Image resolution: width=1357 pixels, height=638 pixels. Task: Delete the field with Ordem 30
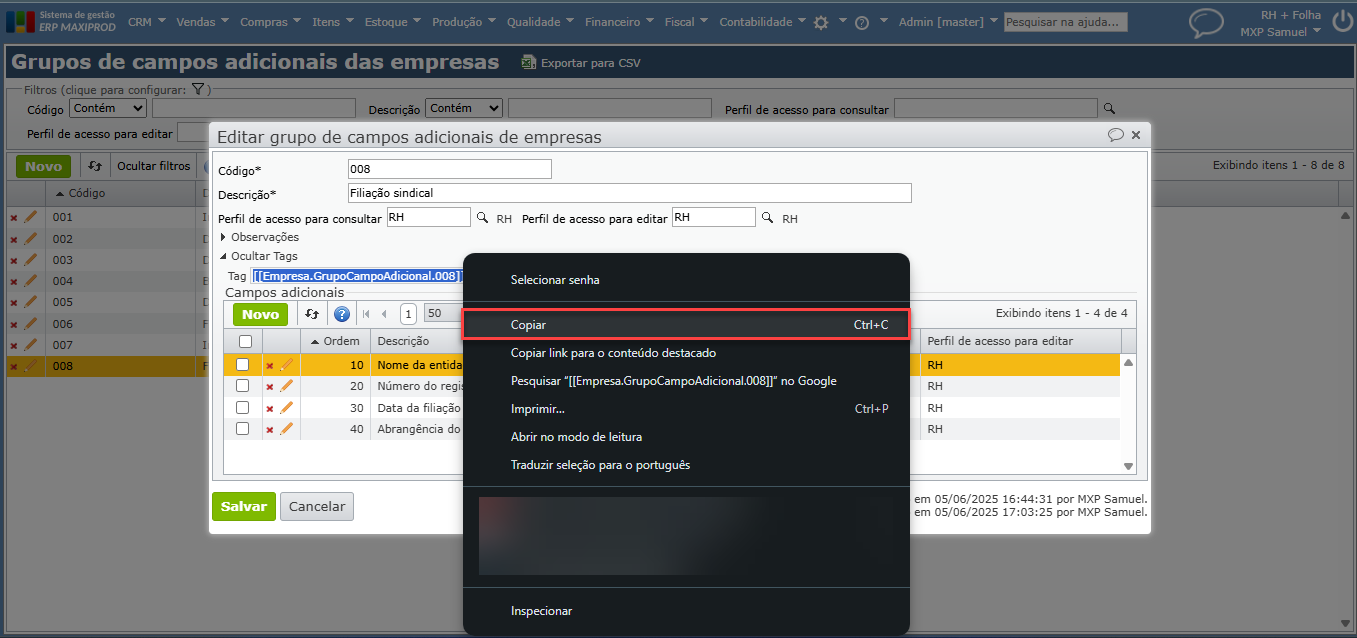coord(270,408)
